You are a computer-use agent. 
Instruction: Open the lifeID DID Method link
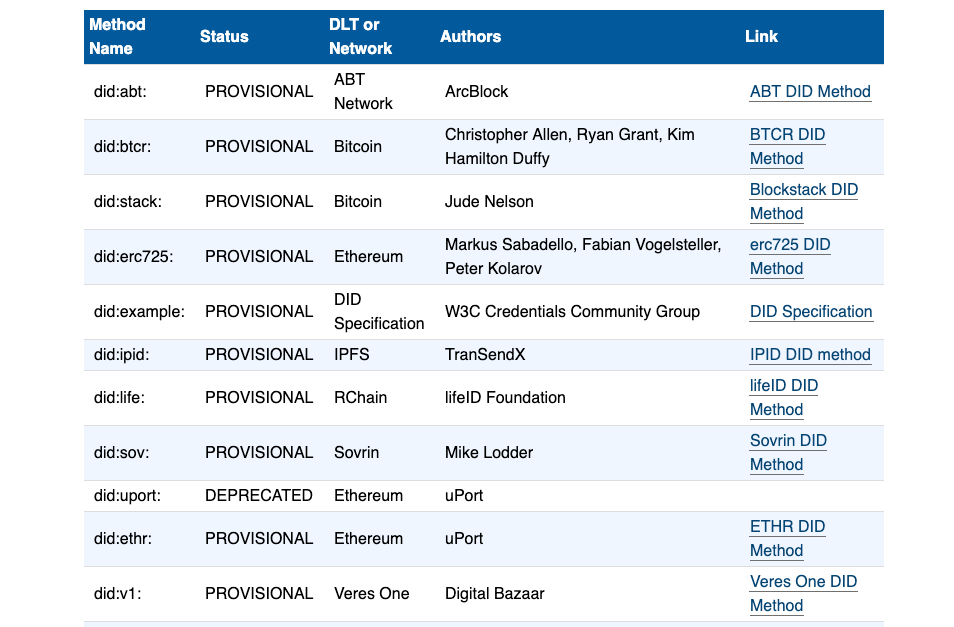[784, 386]
